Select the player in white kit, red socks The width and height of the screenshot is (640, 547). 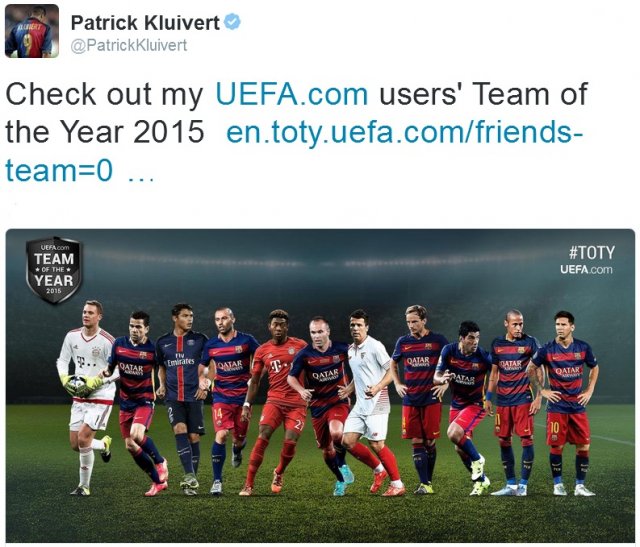tap(369, 402)
